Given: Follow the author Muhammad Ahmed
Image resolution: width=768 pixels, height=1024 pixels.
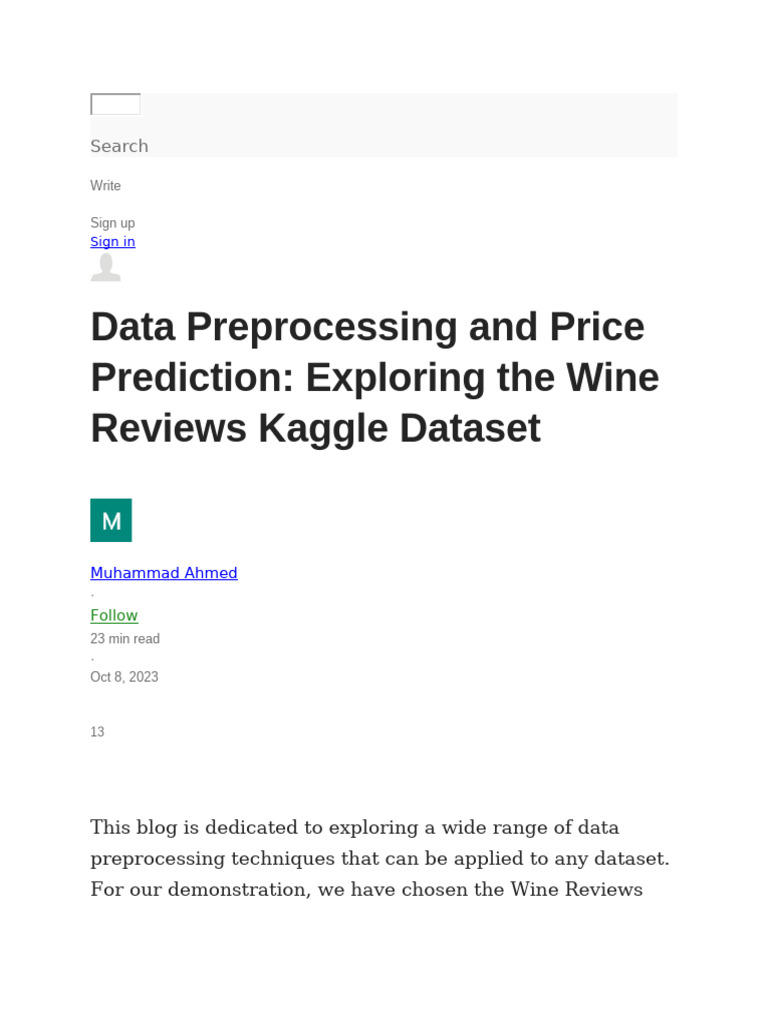Looking at the screenshot, I should [x=114, y=616].
